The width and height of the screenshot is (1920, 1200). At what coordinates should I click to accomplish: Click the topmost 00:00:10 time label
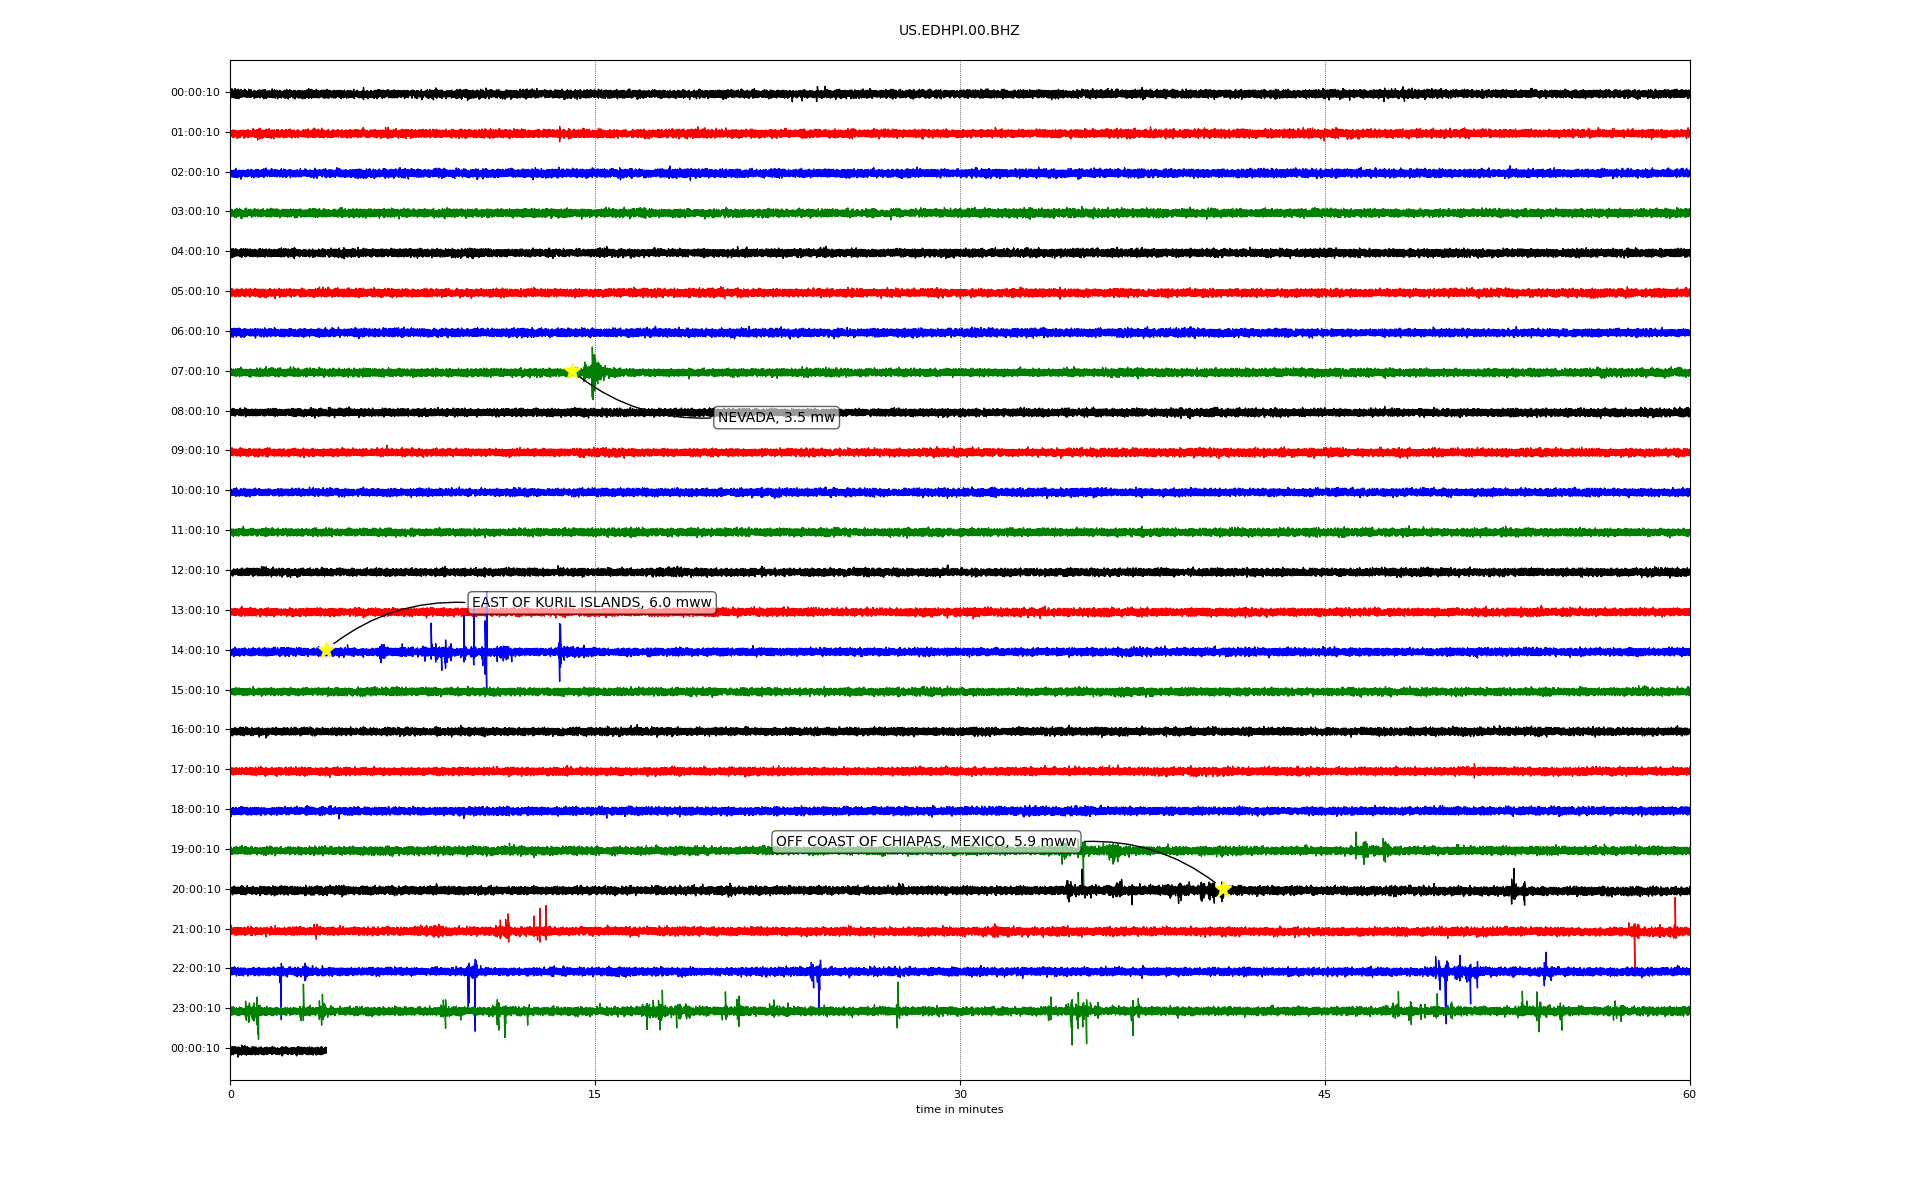click(x=195, y=93)
